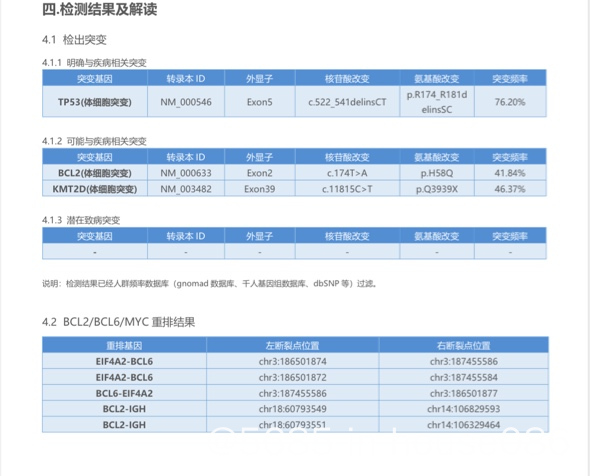
Task: Select the 4.1.3 潜在致病突变 subheading
Action: 81,220
